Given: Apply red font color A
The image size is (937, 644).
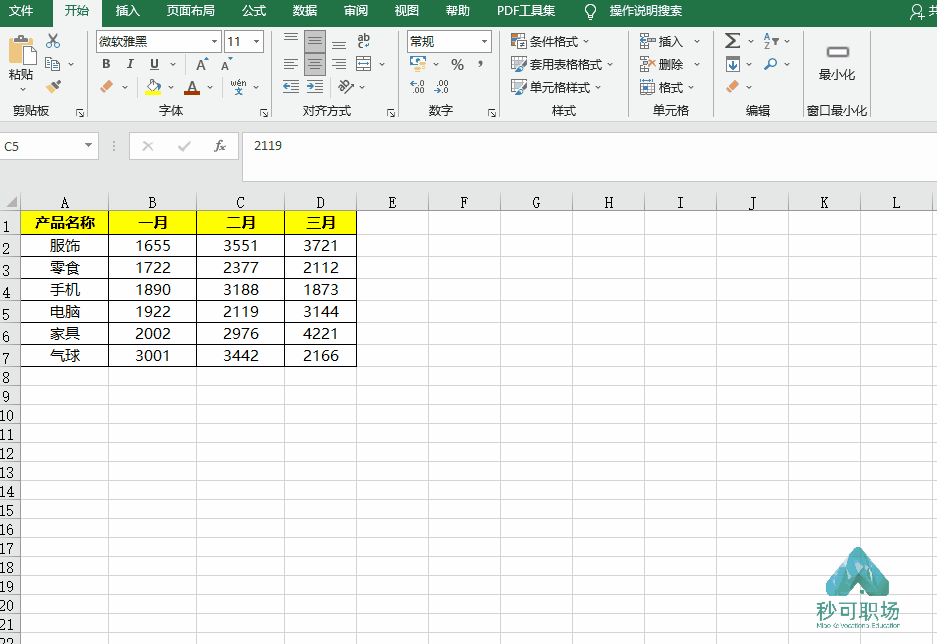Looking at the screenshot, I should click(x=192, y=87).
